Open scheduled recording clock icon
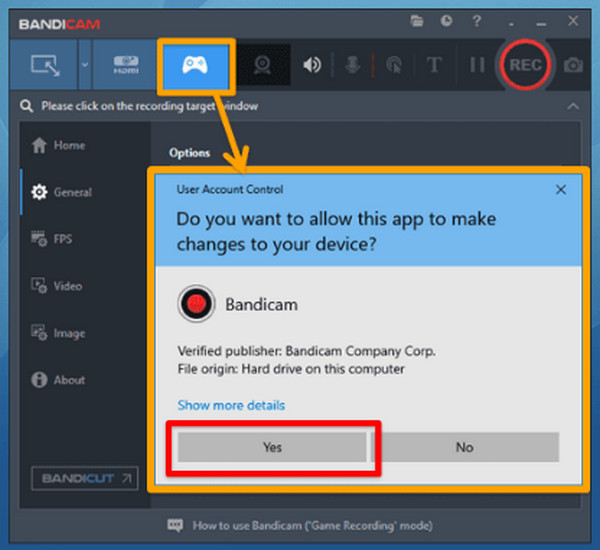Image resolution: width=600 pixels, height=550 pixels. (446, 21)
